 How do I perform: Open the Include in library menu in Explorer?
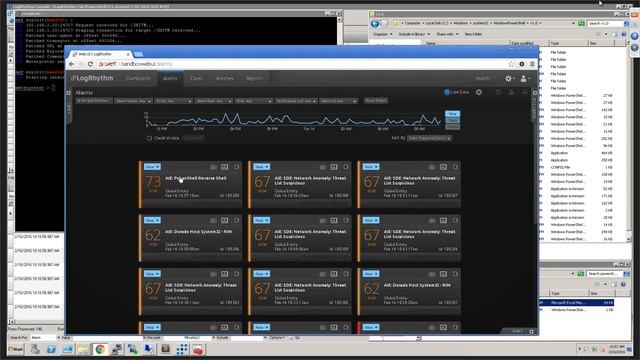[x=414, y=34]
